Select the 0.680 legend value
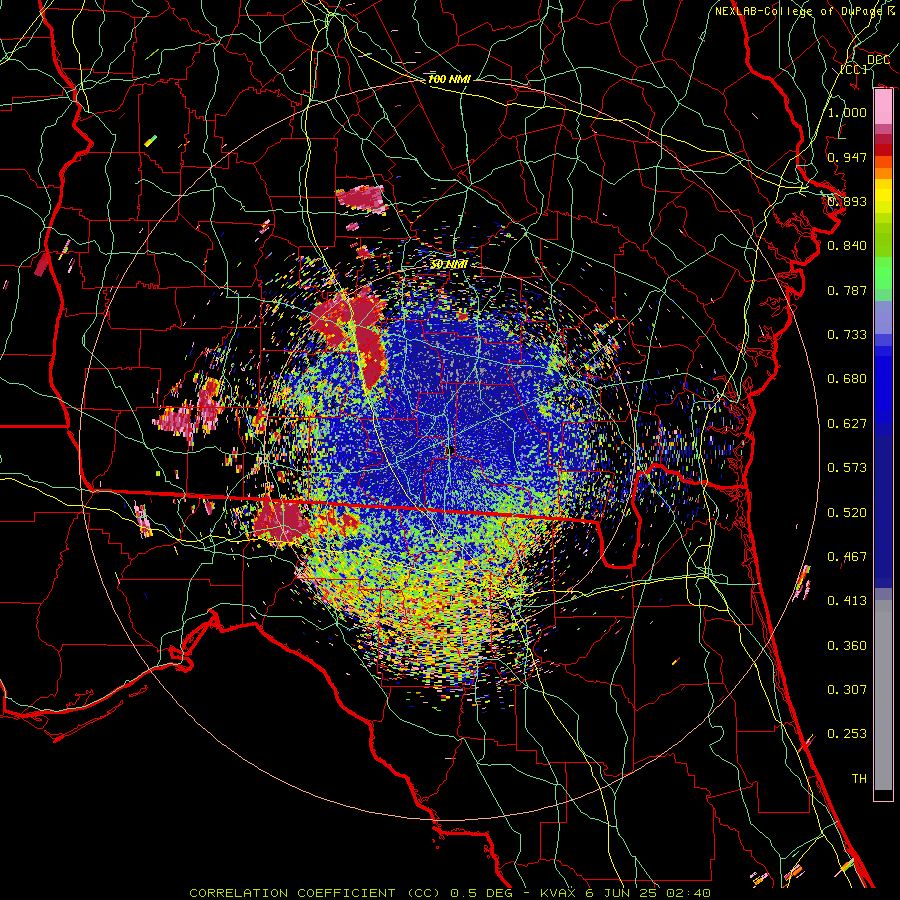This screenshot has width=900, height=900. pyautogui.click(x=847, y=379)
